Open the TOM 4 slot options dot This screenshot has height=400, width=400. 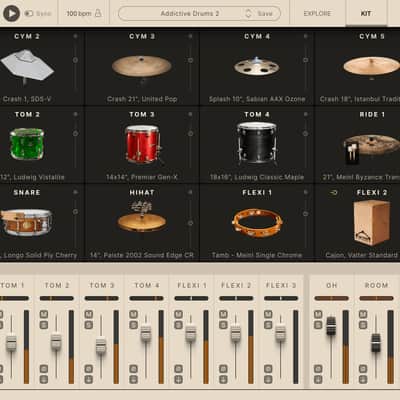(305, 114)
